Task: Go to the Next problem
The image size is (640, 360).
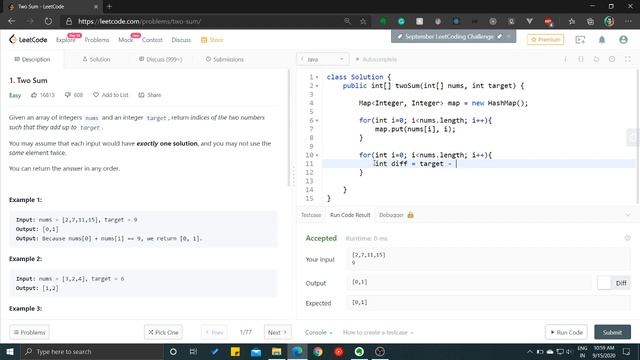Action: [278, 332]
